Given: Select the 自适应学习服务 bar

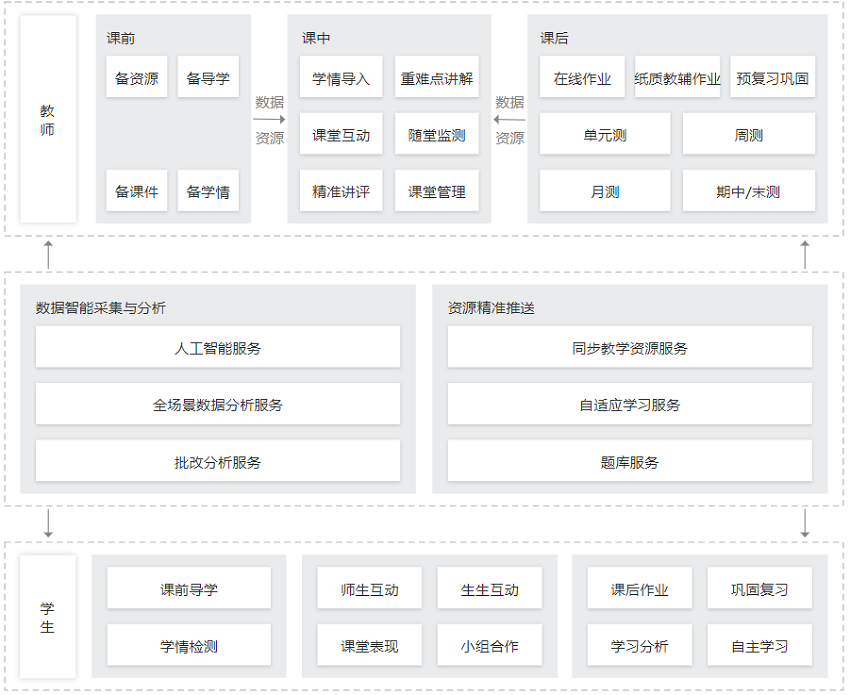Looking at the screenshot, I should (x=630, y=404).
